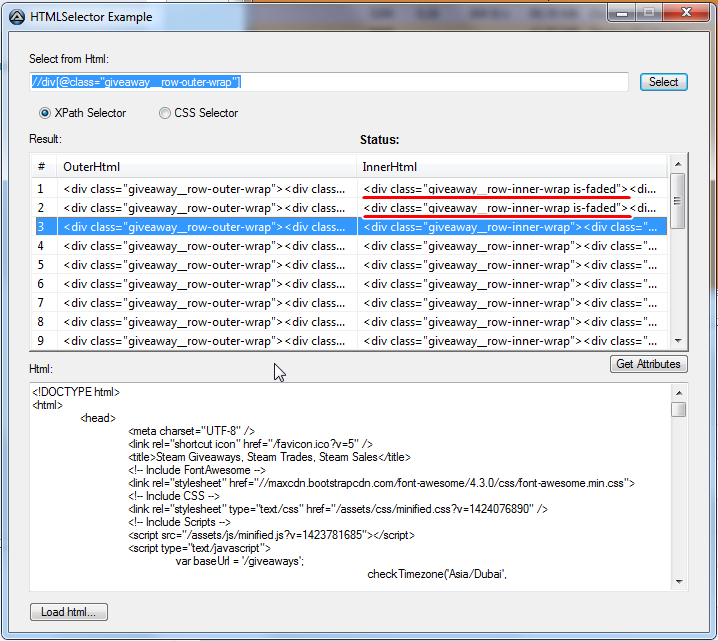Click the Select from Html input field
The height and width of the screenshot is (641, 718).
pos(328,82)
